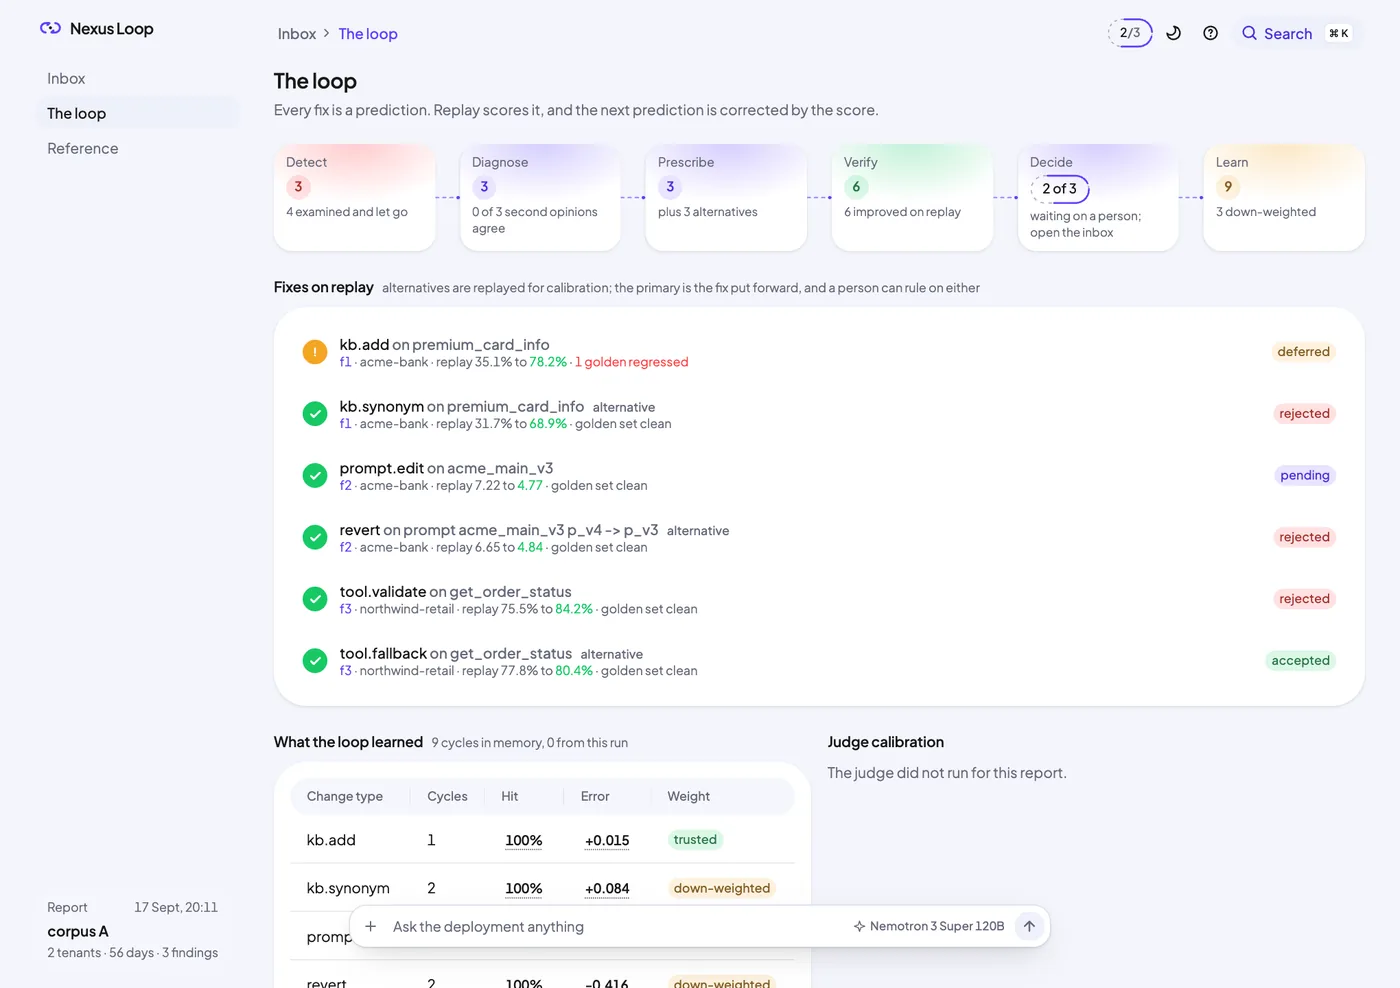Click the f1 link under kb.add fix
The image size is (1400, 988).
point(345,362)
